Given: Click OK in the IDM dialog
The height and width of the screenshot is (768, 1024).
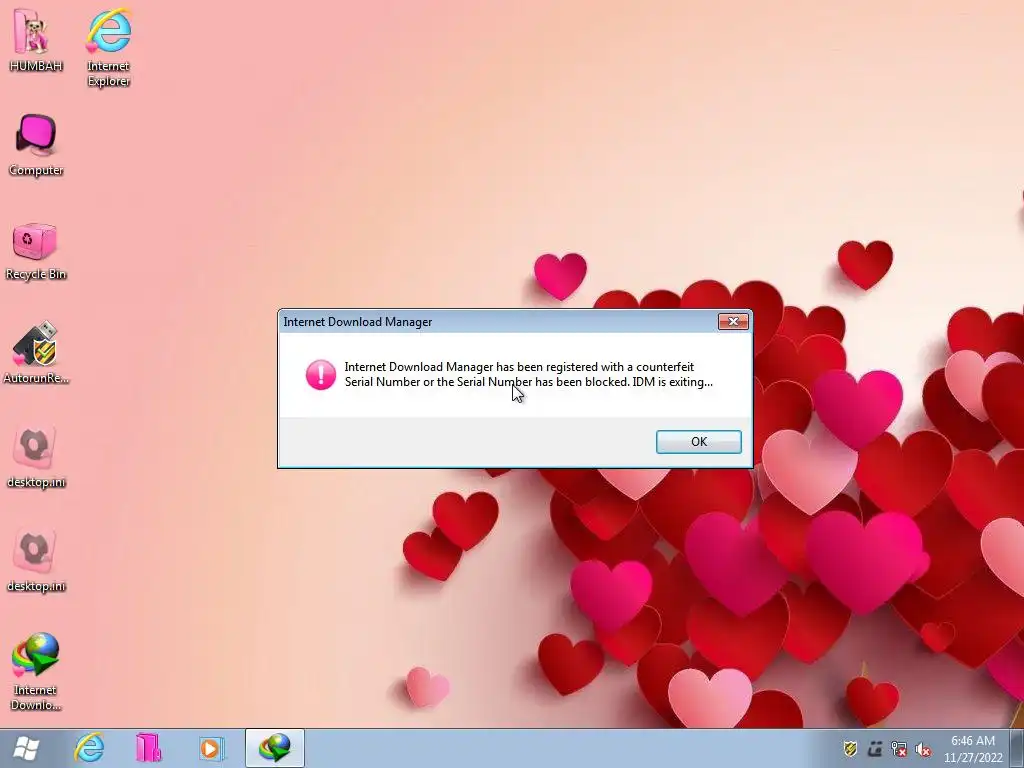Looking at the screenshot, I should 698,441.
